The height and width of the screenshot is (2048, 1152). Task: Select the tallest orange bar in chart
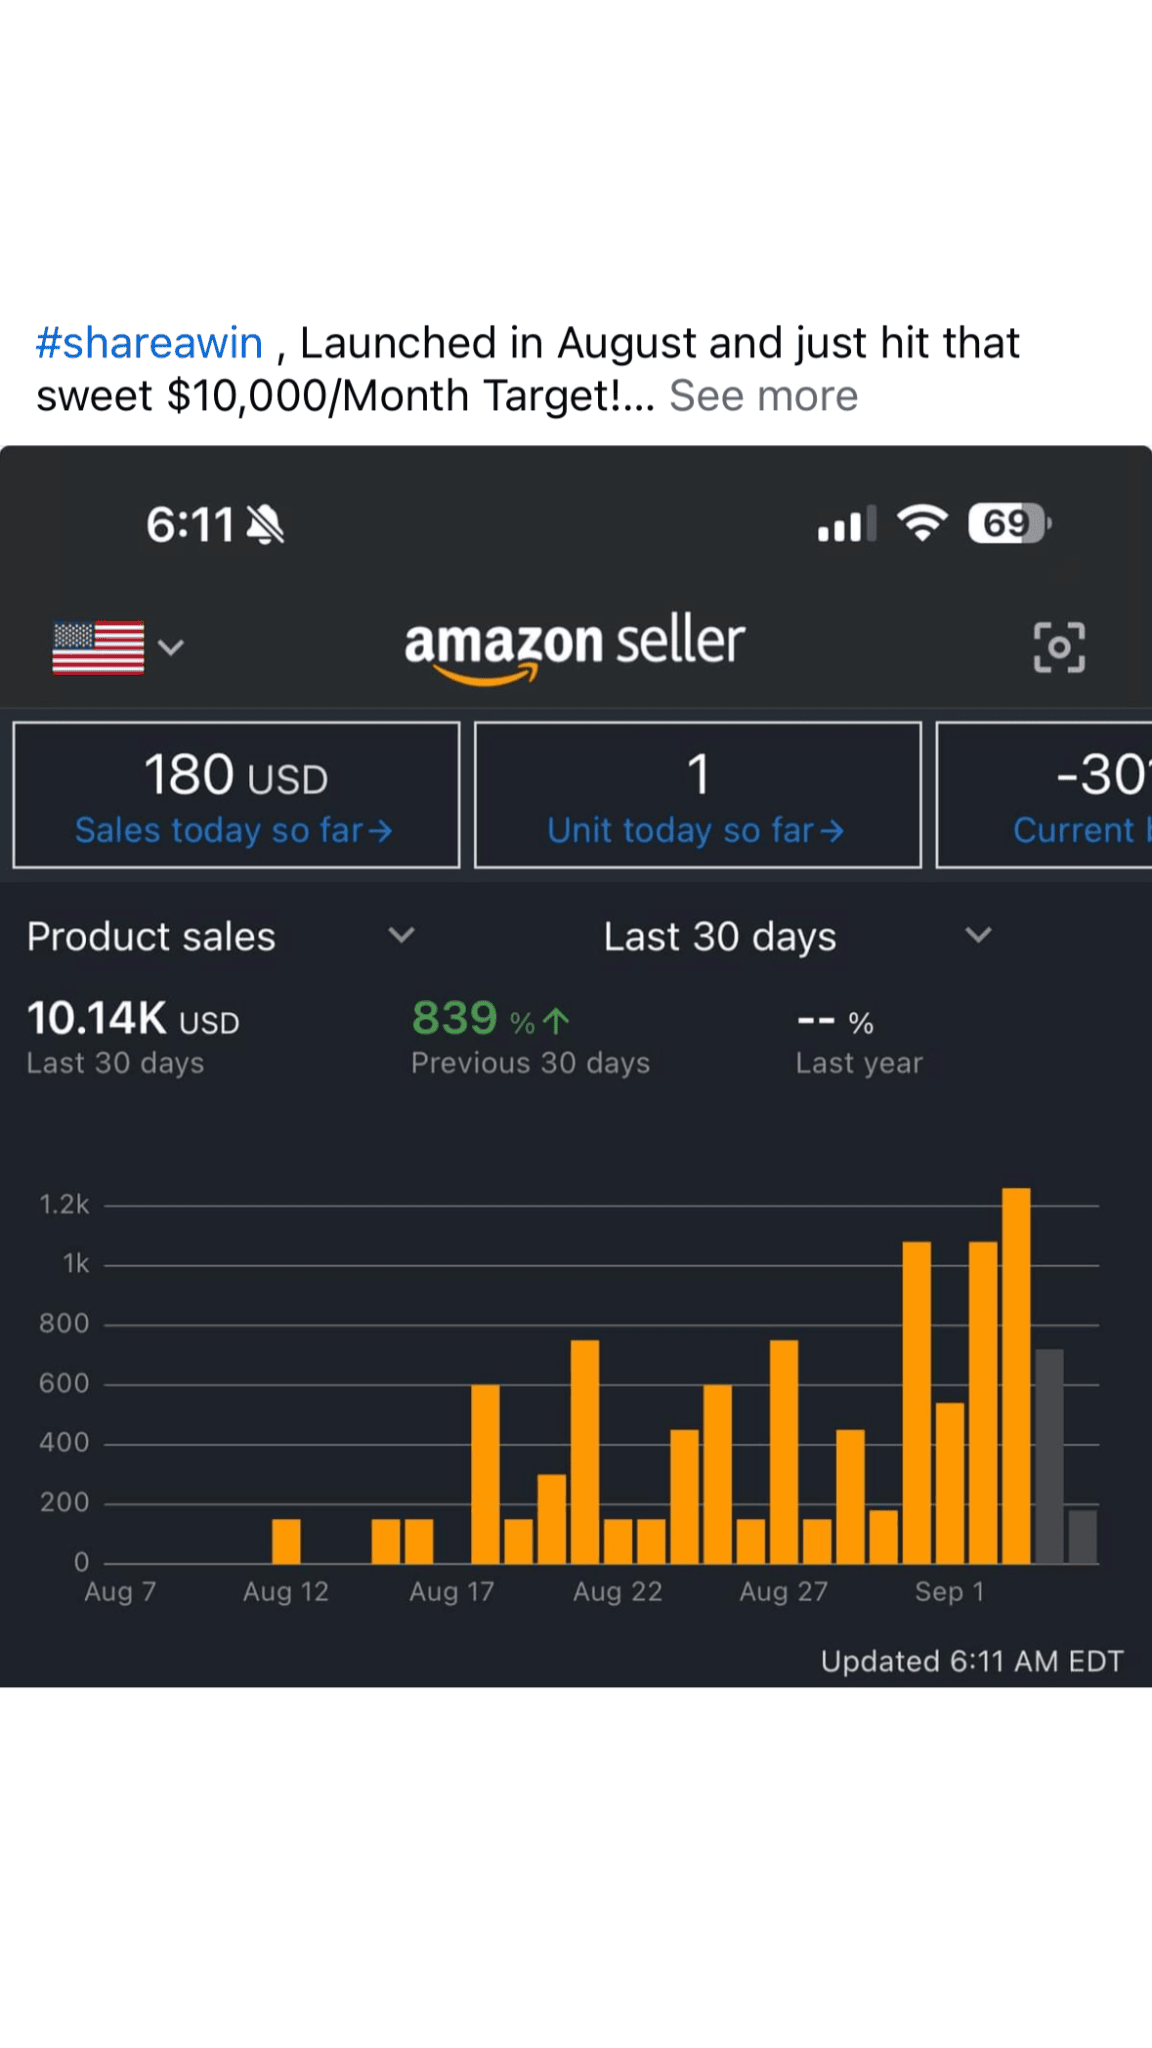point(1016,1375)
